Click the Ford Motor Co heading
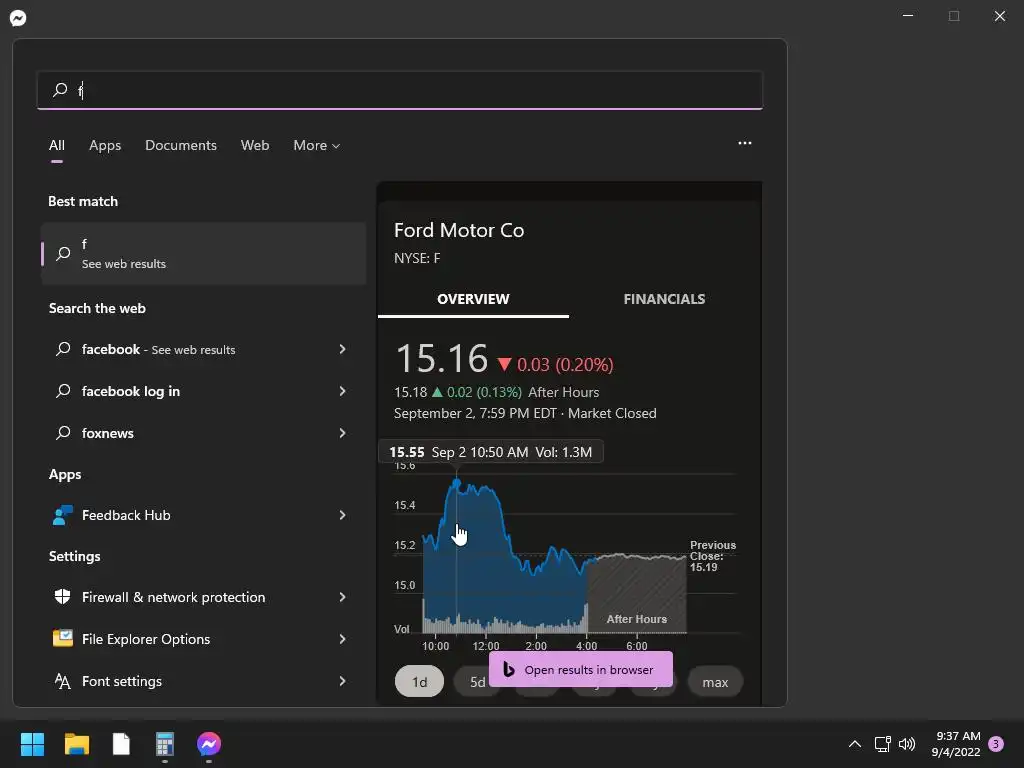Viewport: 1024px width, 768px height. click(x=459, y=230)
